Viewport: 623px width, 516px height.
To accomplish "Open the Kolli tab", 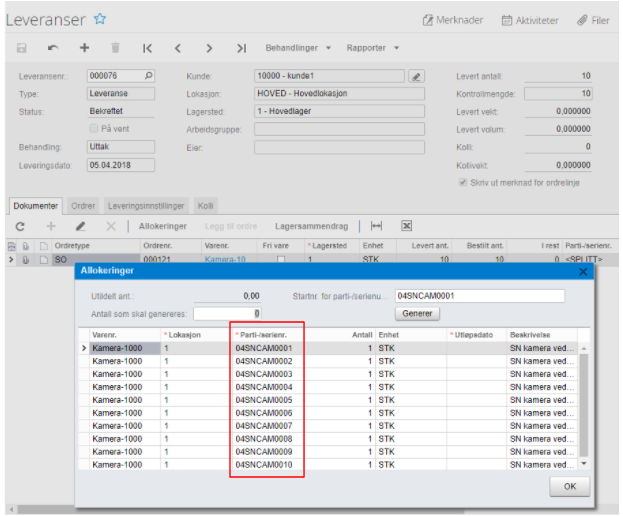I will pos(205,206).
